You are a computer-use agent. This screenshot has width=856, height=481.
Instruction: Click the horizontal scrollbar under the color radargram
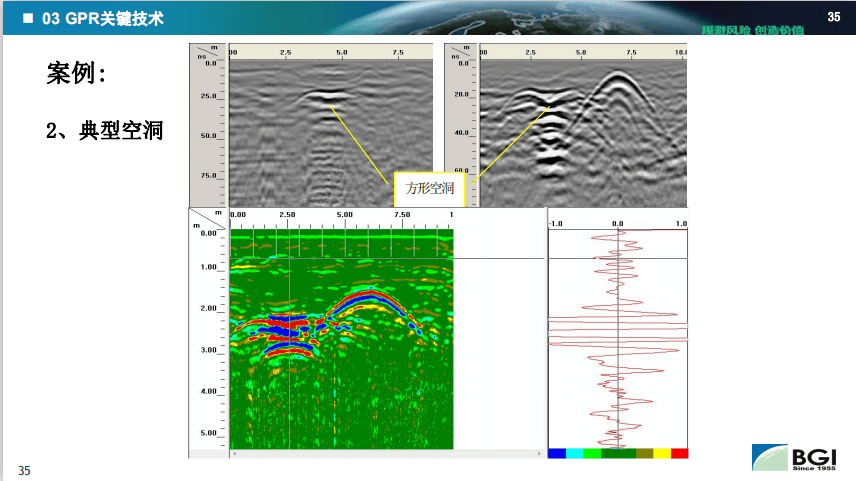[387, 453]
